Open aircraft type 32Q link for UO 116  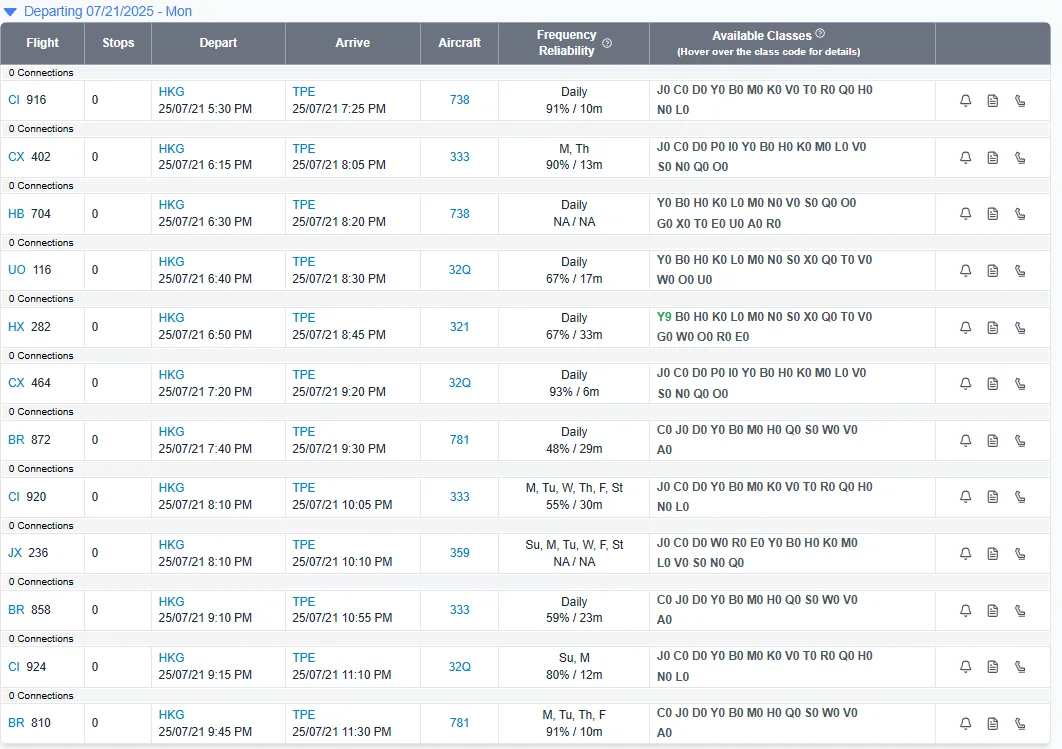click(x=460, y=270)
